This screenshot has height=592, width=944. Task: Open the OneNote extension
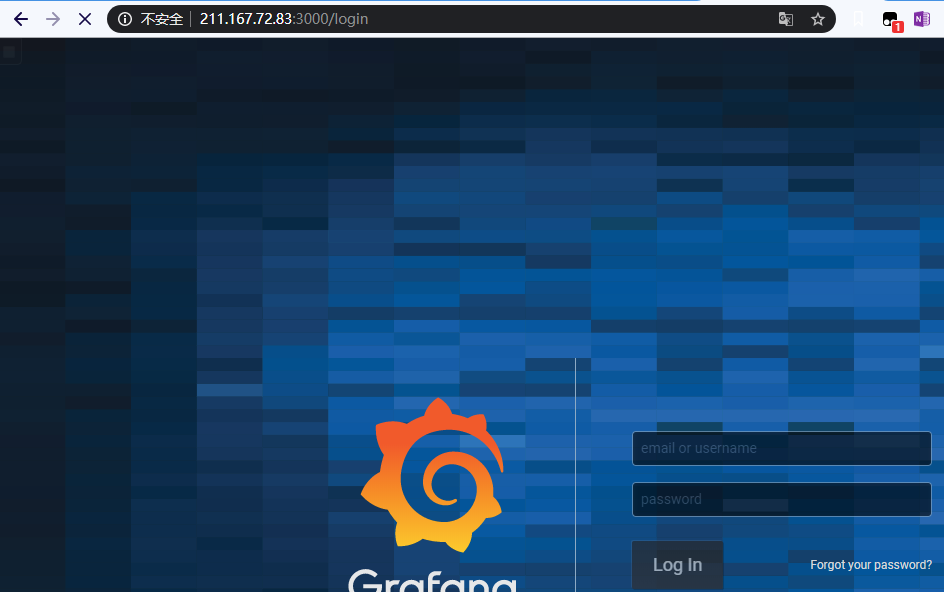pos(922,19)
